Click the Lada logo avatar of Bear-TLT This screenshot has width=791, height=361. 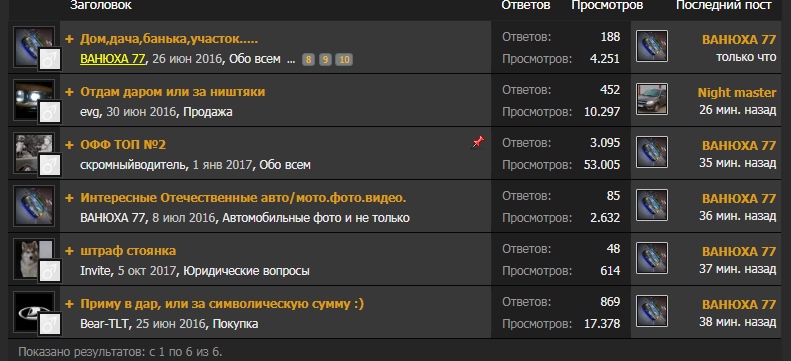pyautogui.click(x=34, y=312)
